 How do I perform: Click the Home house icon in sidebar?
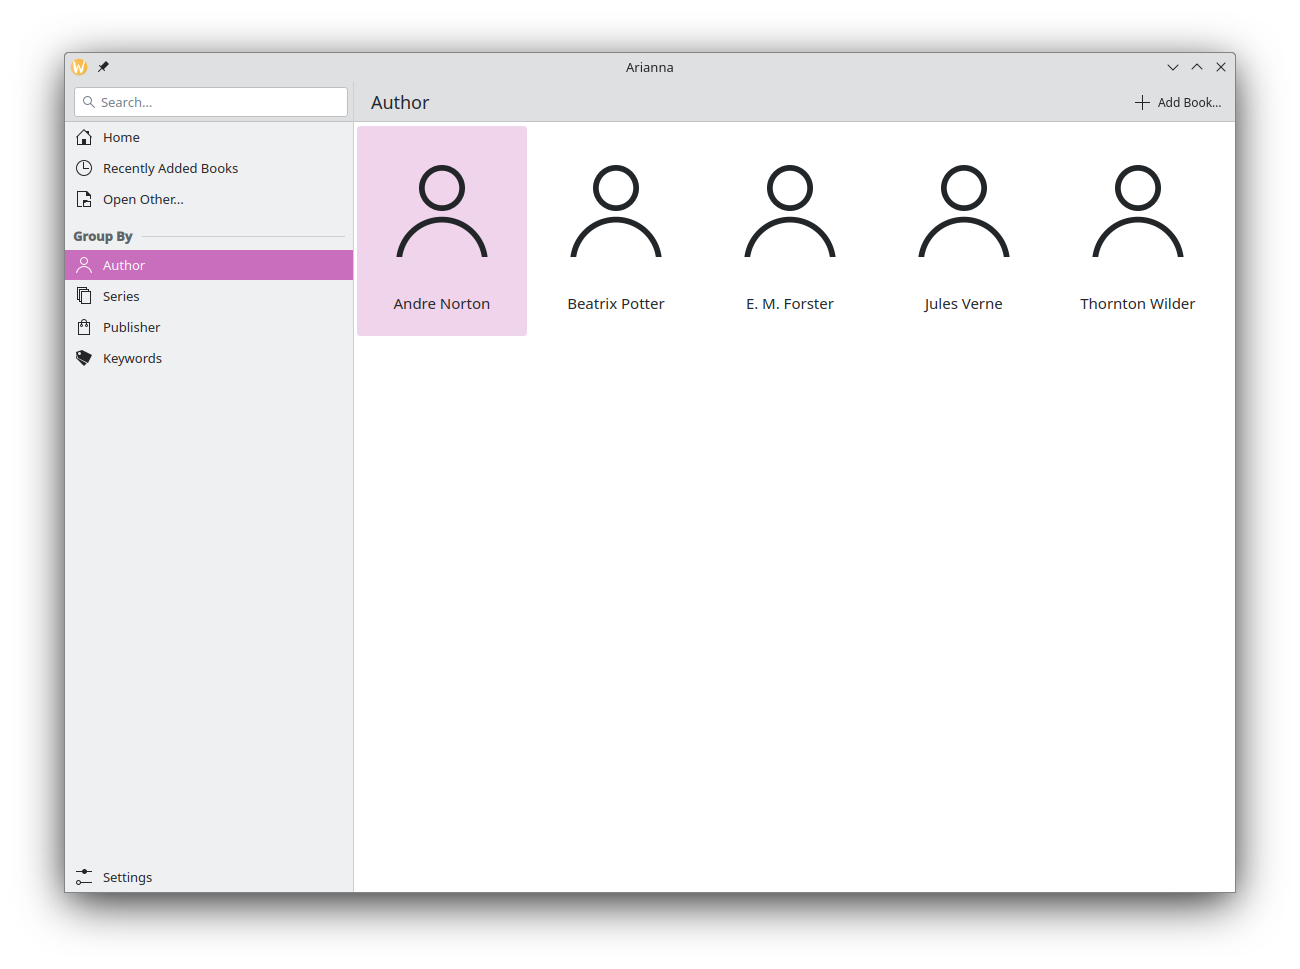click(x=84, y=137)
